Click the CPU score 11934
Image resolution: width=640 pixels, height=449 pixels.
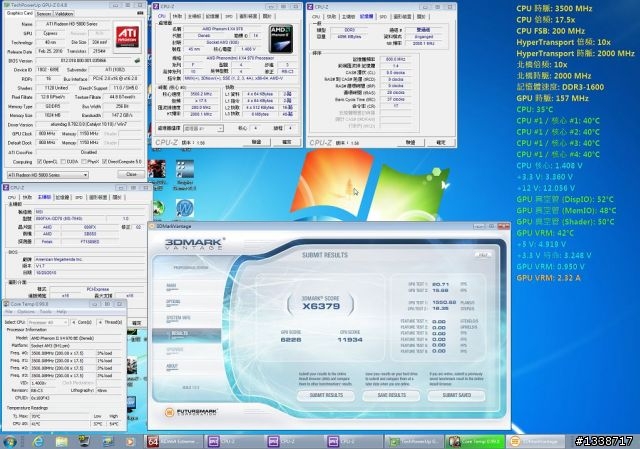point(350,340)
